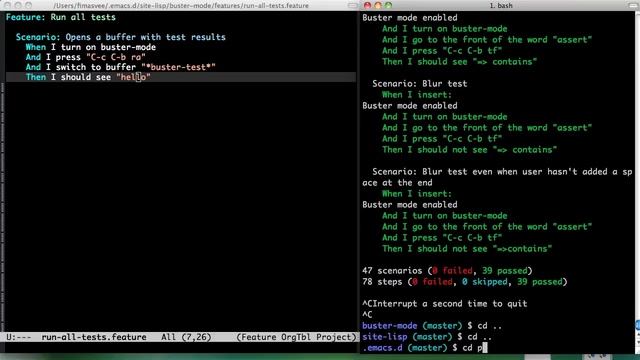Click 'Then I should not see "=> contains"' line
Image resolution: width=640 pixels, height=360 pixels.
(x=469, y=150)
